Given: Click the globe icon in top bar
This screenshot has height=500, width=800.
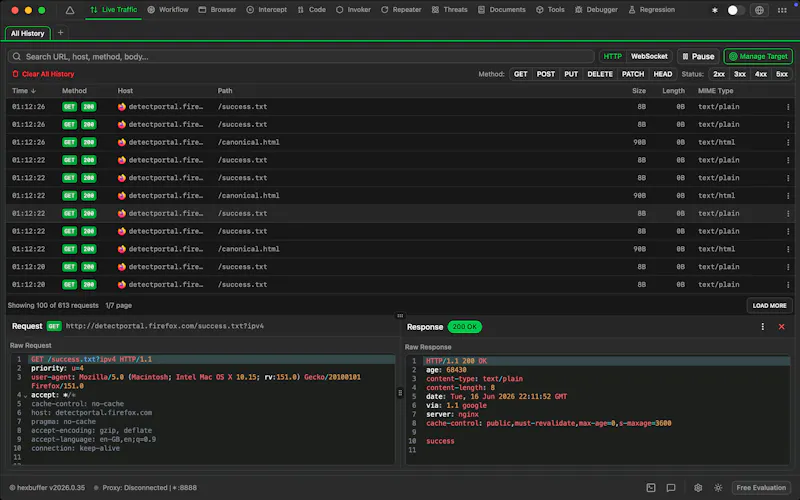Looking at the screenshot, I should click(x=759, y=10).
